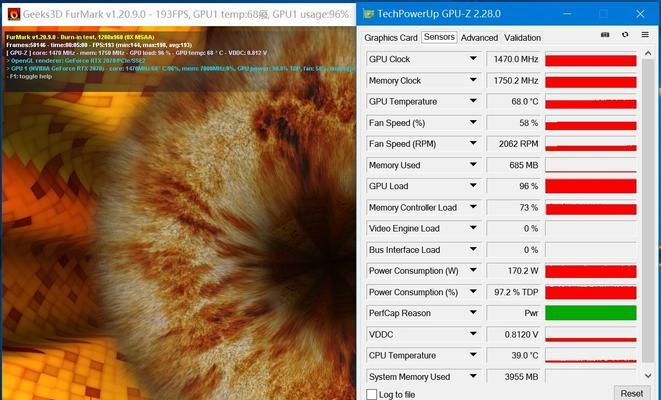Click the Power Consumption (W) history graph

591,271
